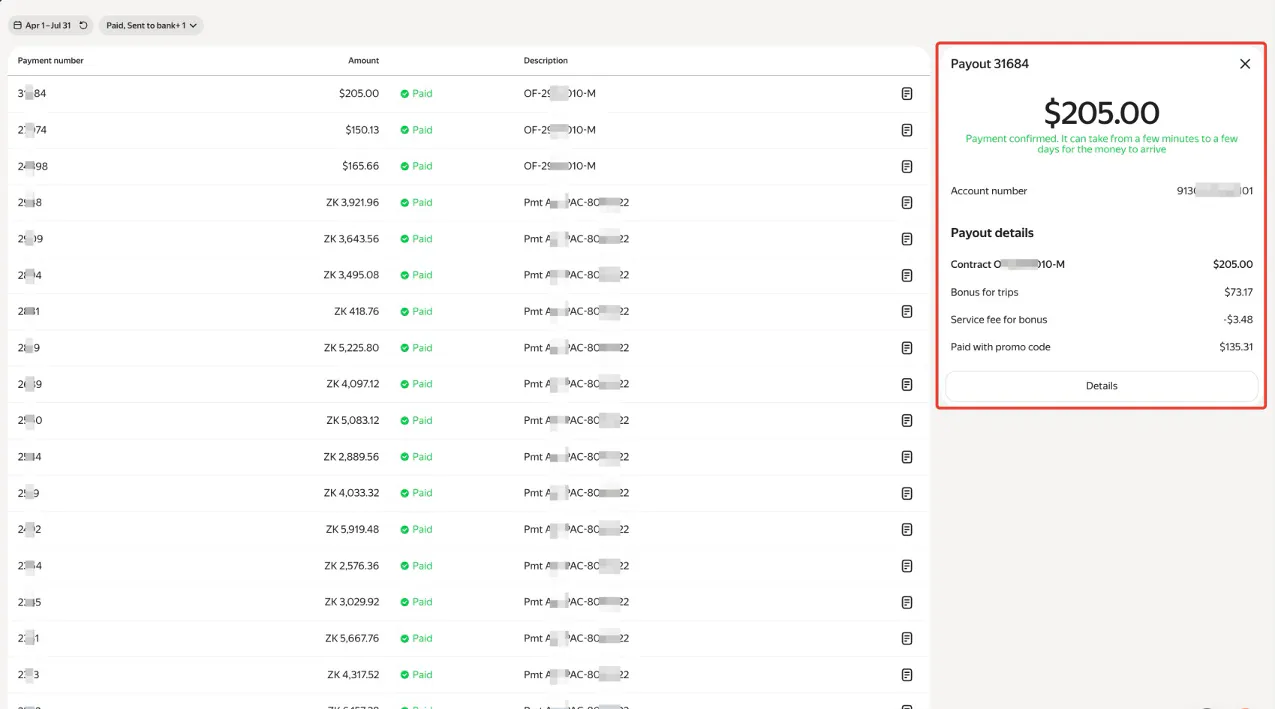Viewport: 1275px width, 710px height.
Task: Expand the Paid, Sent to bank status filter
Action: pyautogui.click(x=151, y=25)
